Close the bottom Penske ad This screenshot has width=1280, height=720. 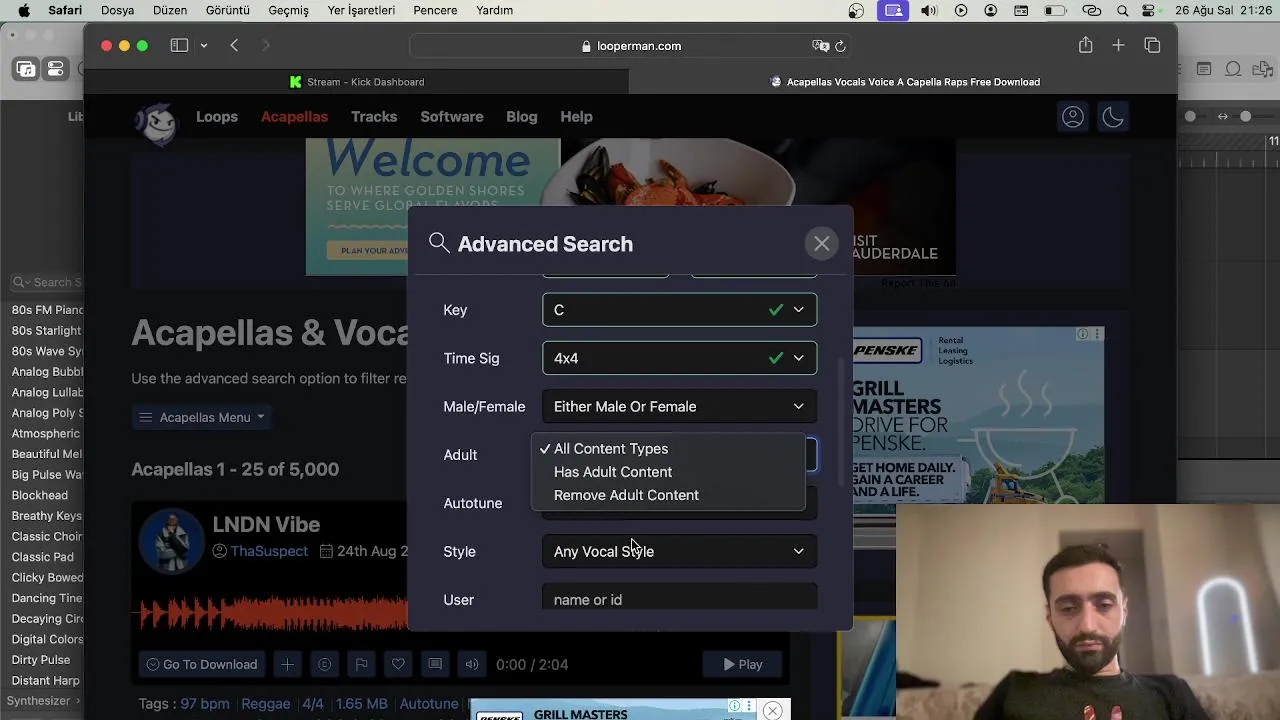click(x=772, y=710)
